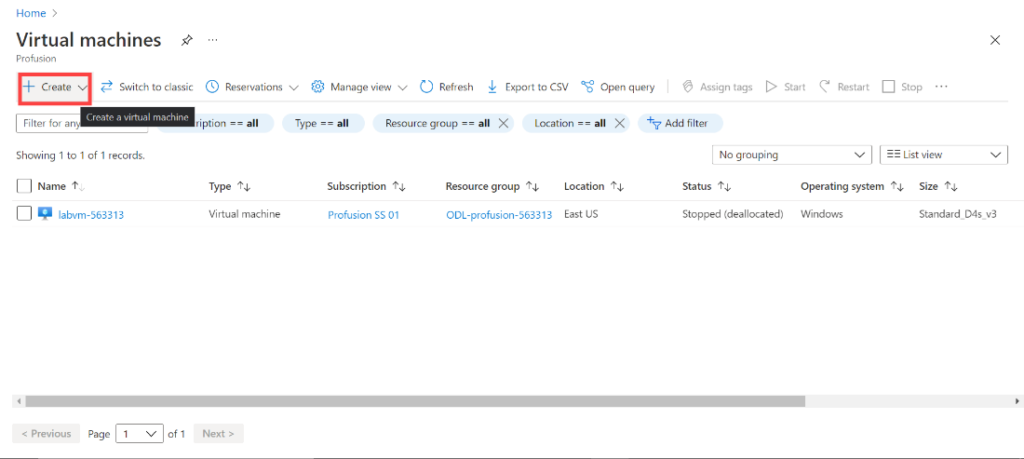1024x459 pixels.
Task: Close the Virtual machines blade
Action: (995, 40)
